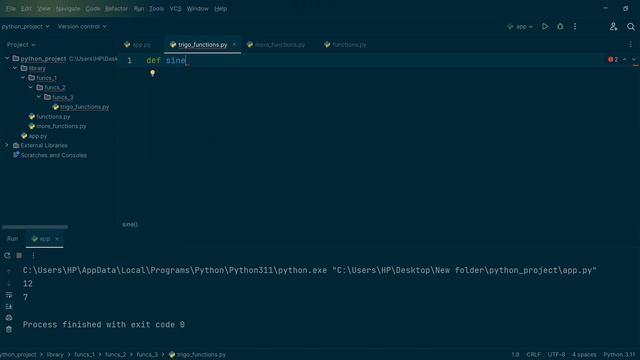
Task: Click Python 3.11 interpreter in status bar
Action: pos(619,355)
